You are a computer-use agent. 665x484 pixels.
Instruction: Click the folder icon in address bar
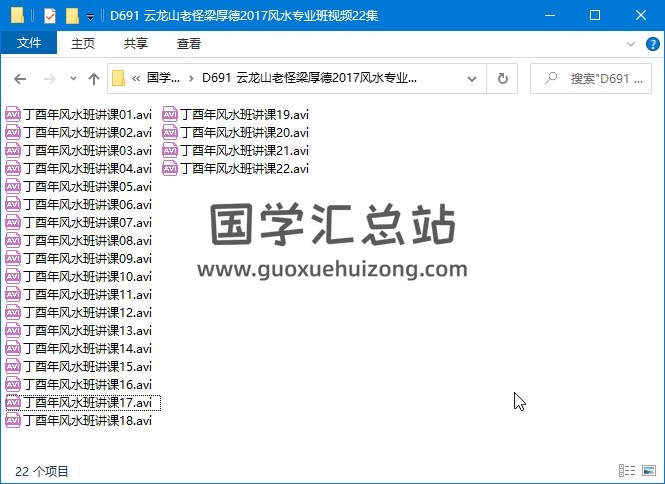click(x=118, y=78)
